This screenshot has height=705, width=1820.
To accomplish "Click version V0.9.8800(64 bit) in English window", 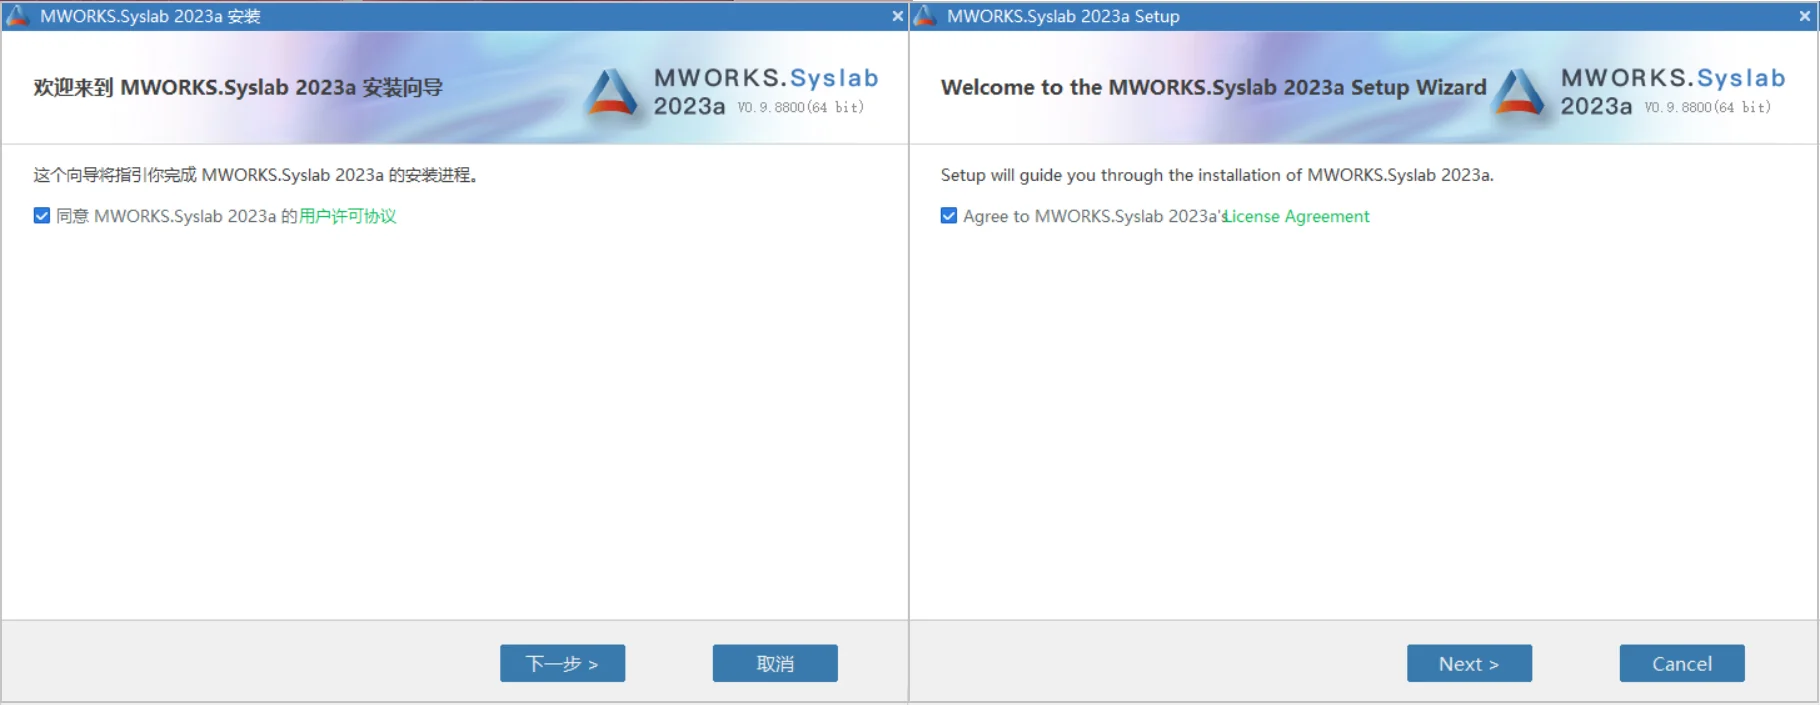I will [x=1708, y=107].
